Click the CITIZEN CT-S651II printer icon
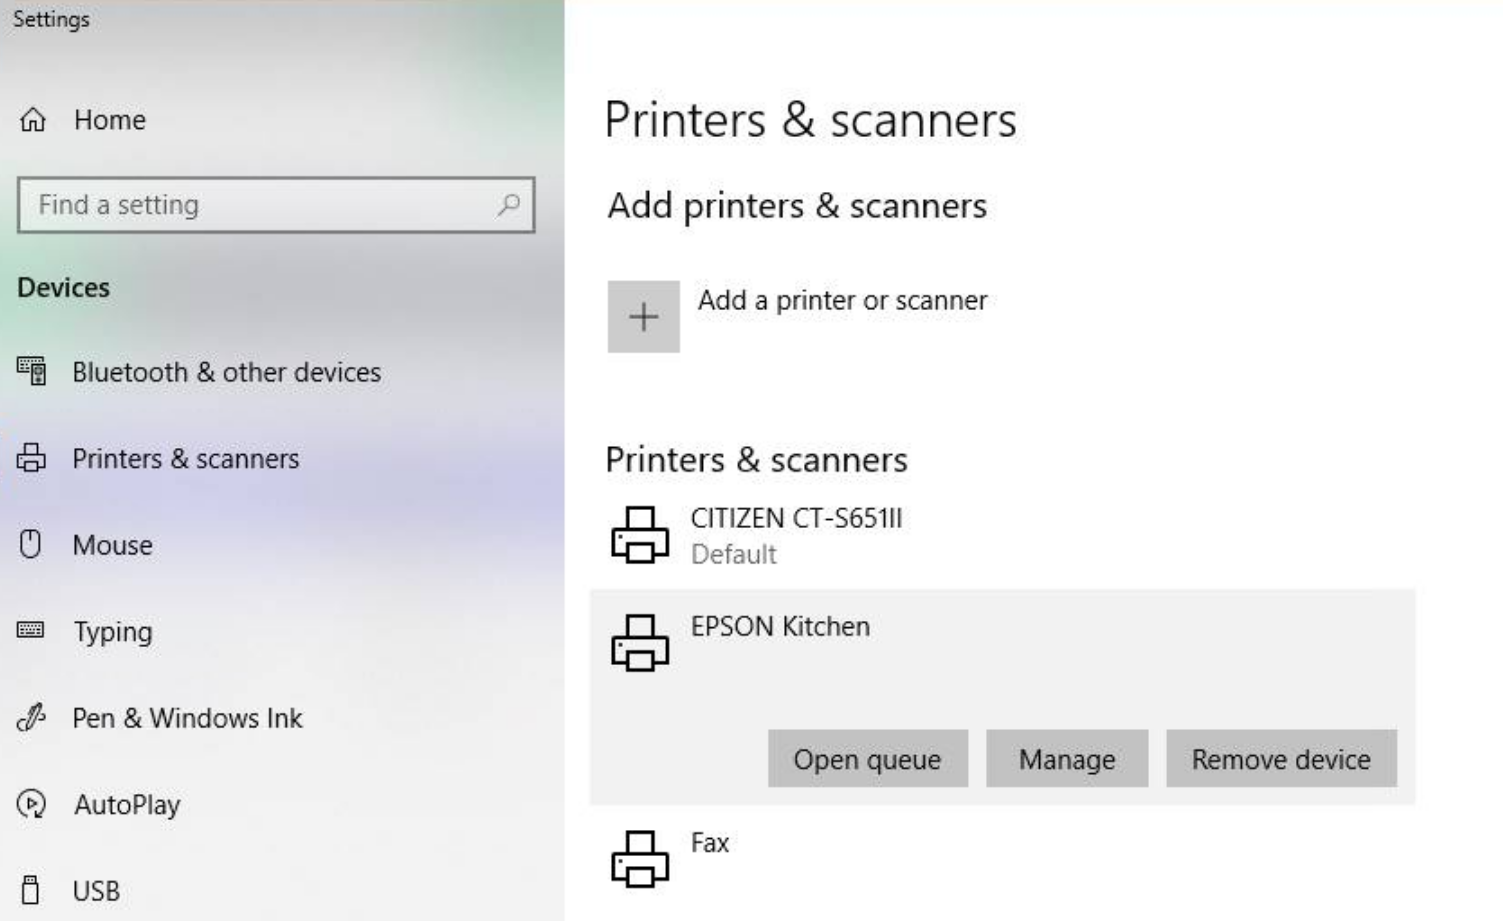 [640, 535]
